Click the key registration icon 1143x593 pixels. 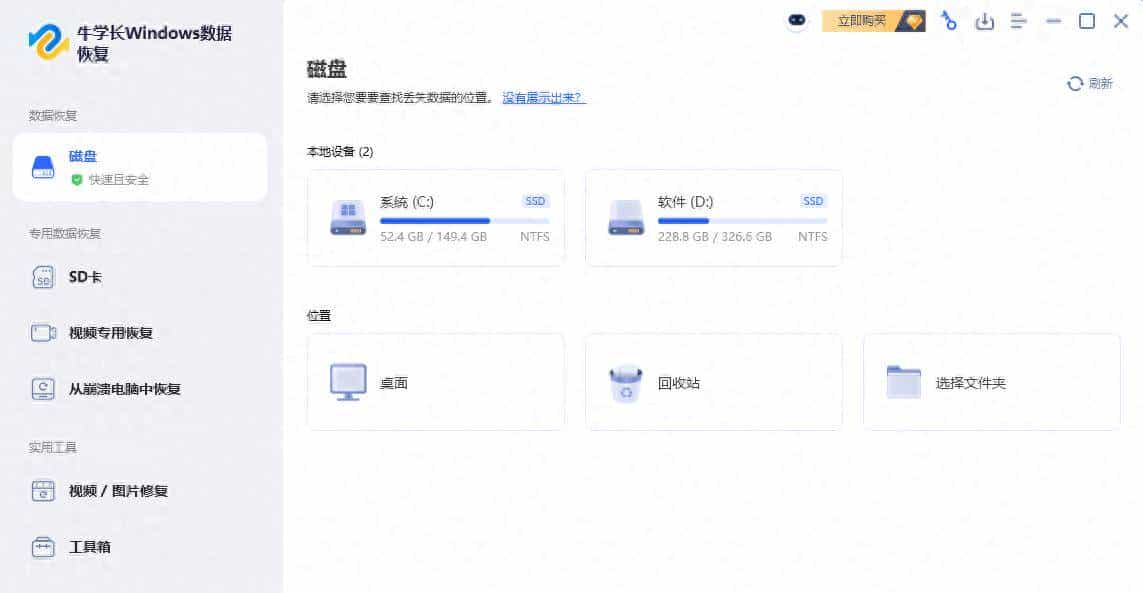coord(948,21)
